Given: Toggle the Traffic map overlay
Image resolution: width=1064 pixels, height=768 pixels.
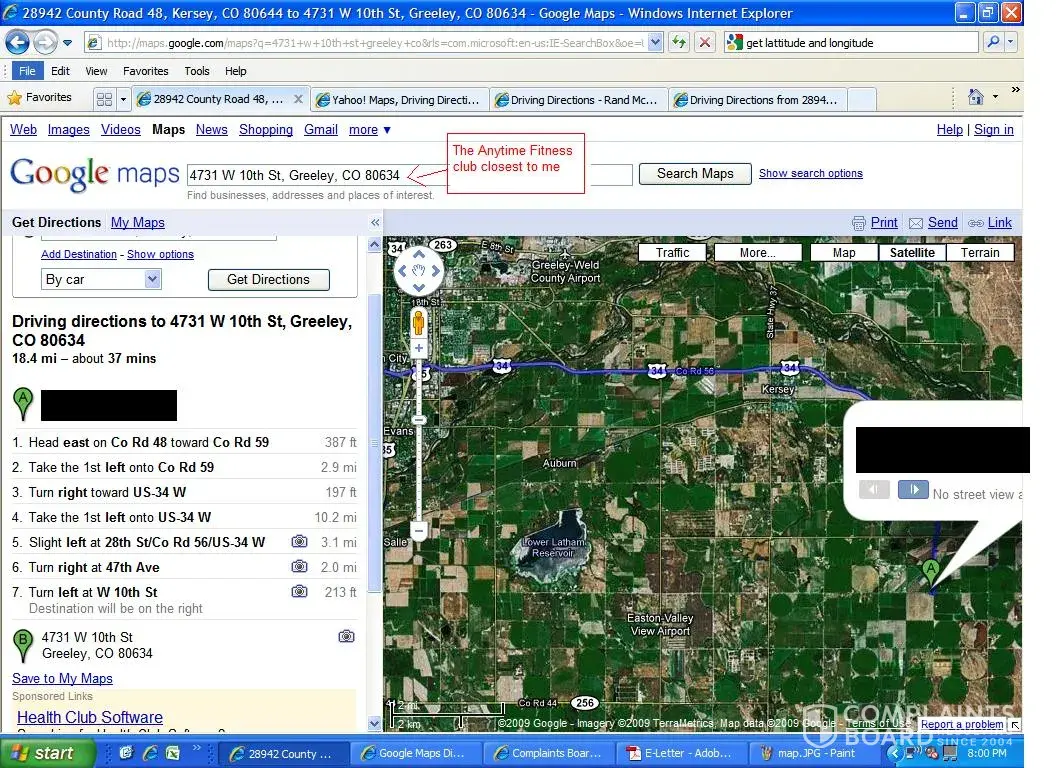Looking at the screenshot, I should click(672, 253).
